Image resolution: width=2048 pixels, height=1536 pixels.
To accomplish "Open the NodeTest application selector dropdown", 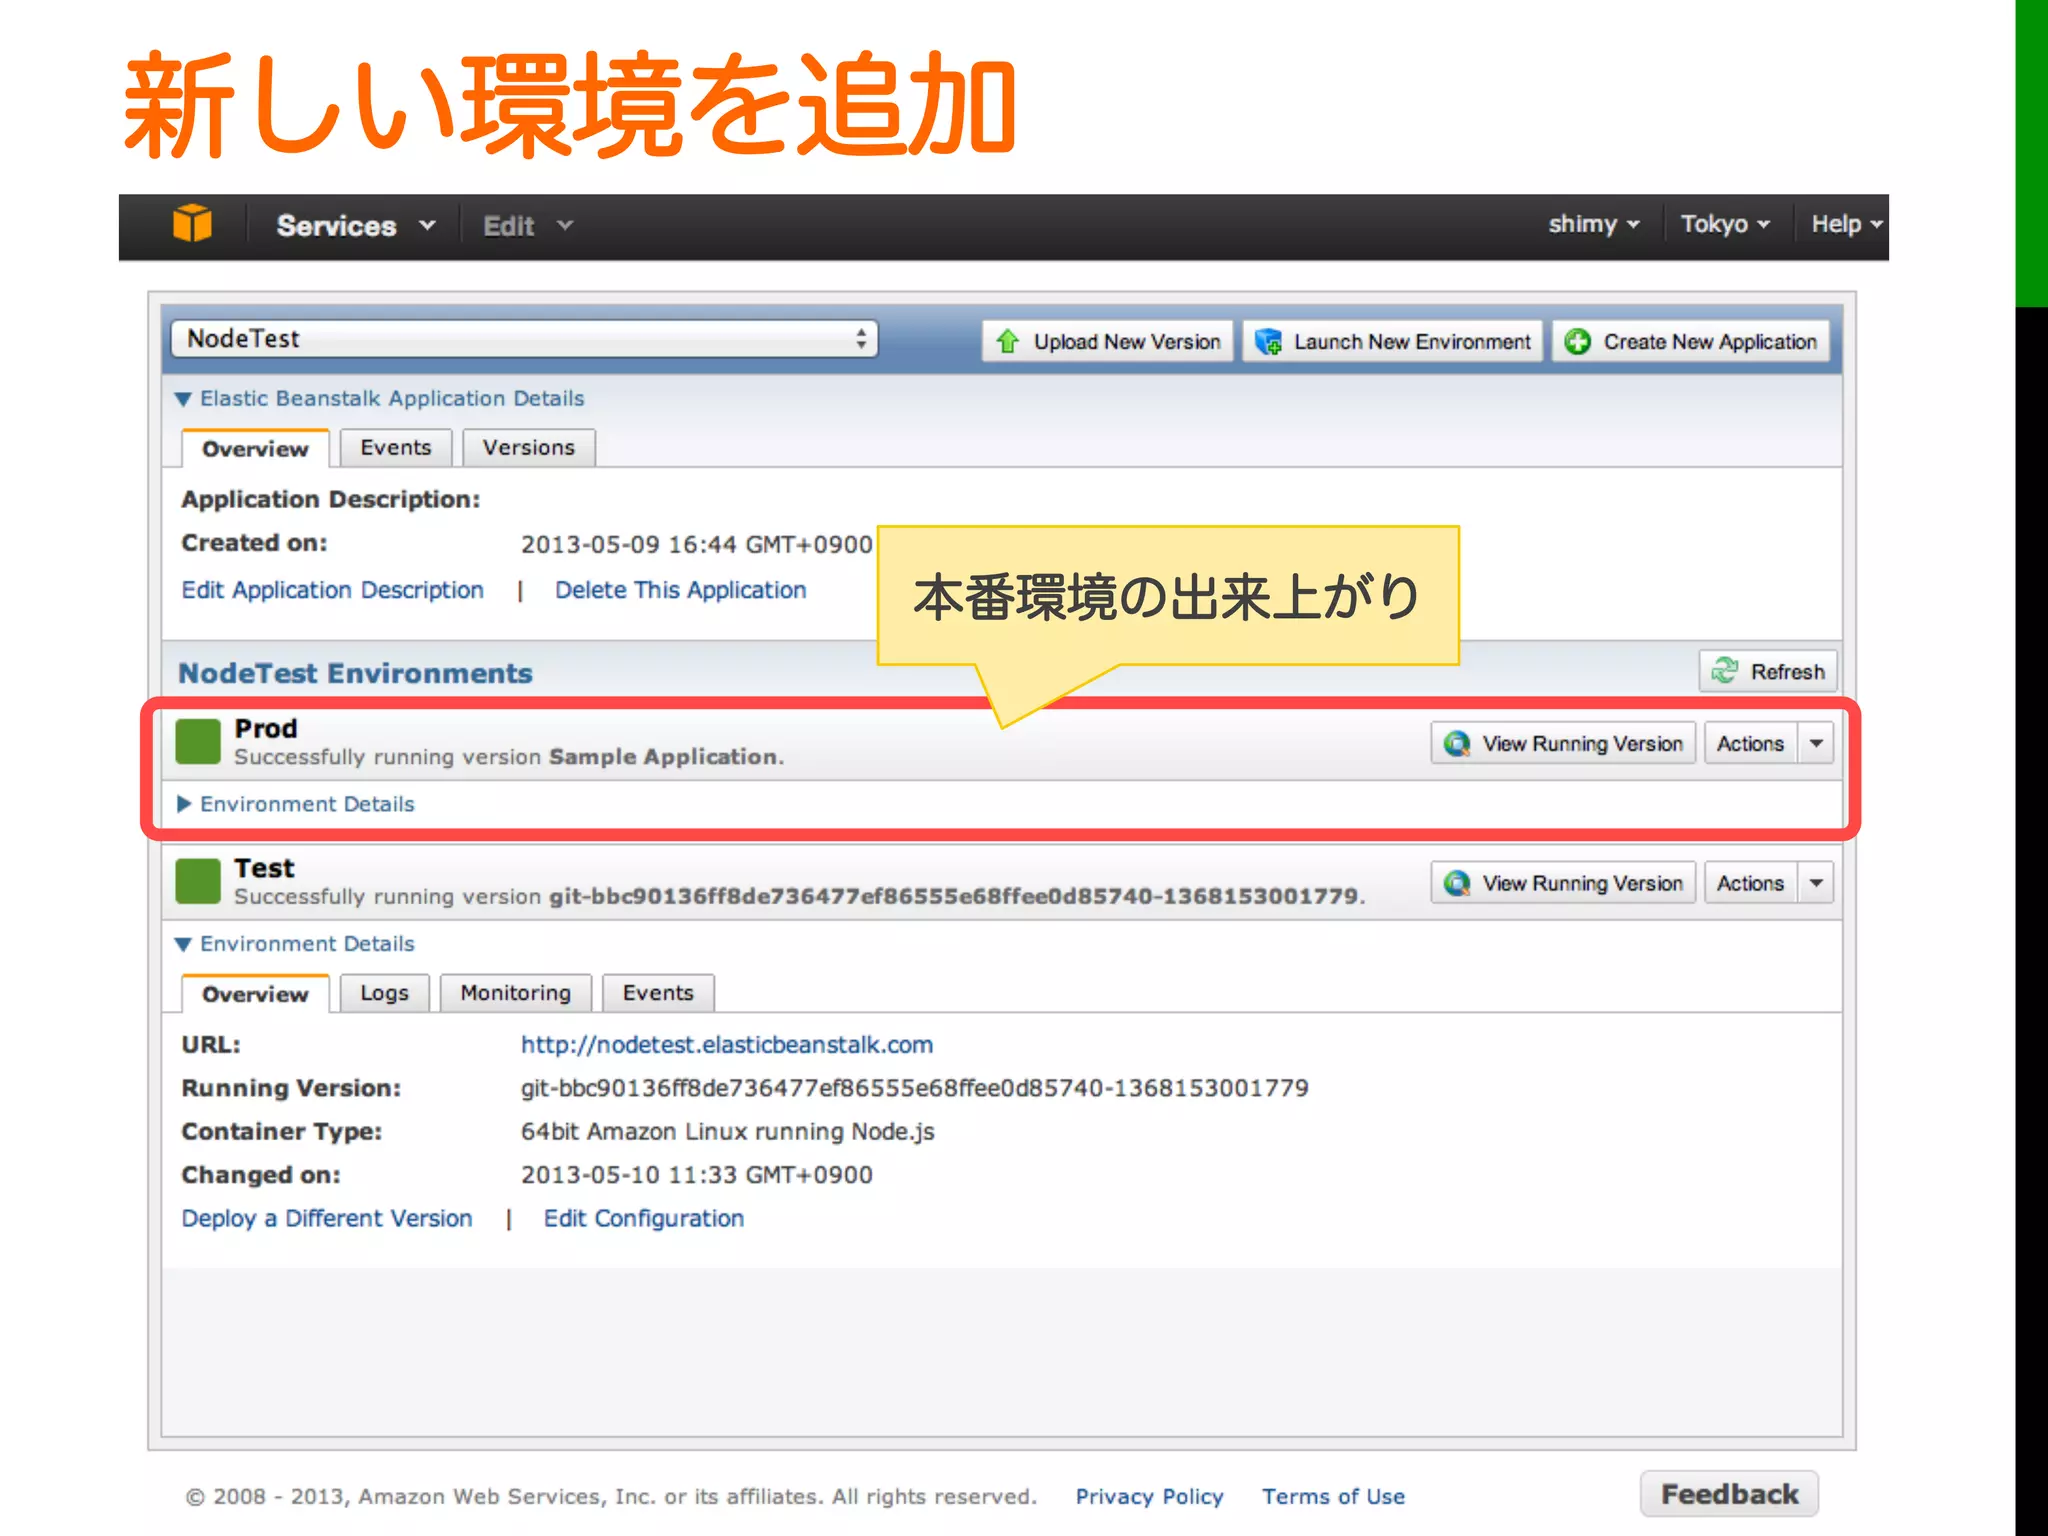I will pos(524,339).
